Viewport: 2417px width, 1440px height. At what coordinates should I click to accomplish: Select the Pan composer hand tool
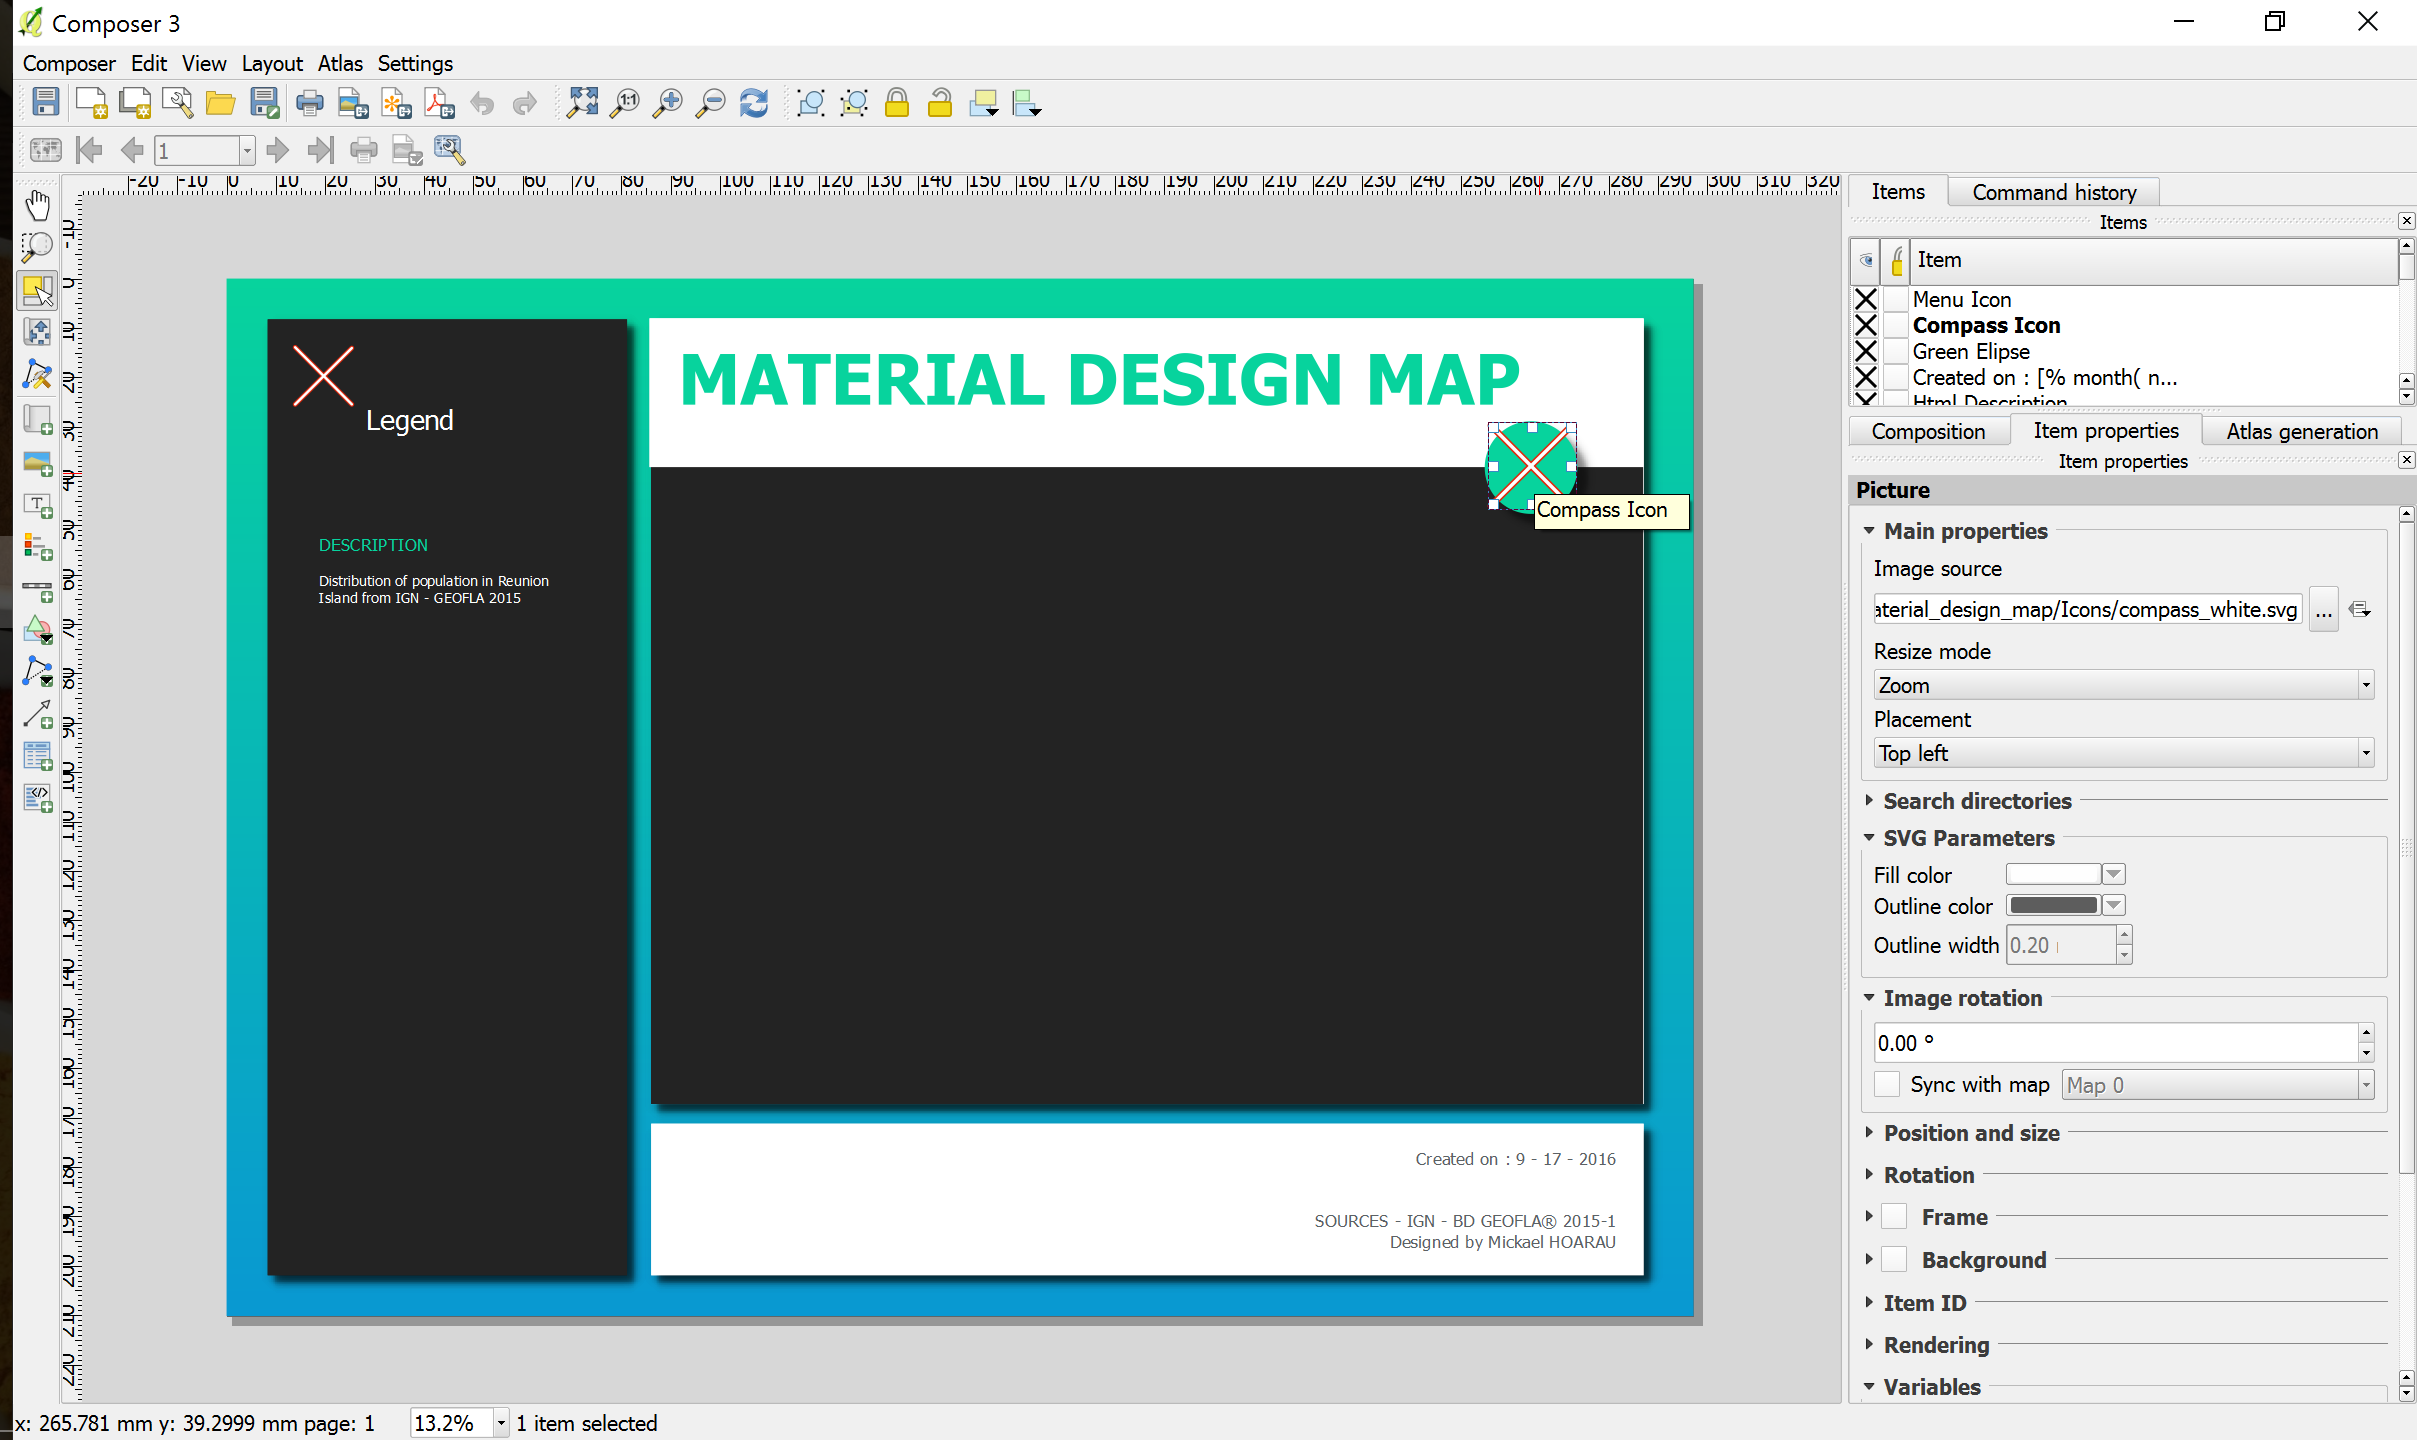coord(37,205)
